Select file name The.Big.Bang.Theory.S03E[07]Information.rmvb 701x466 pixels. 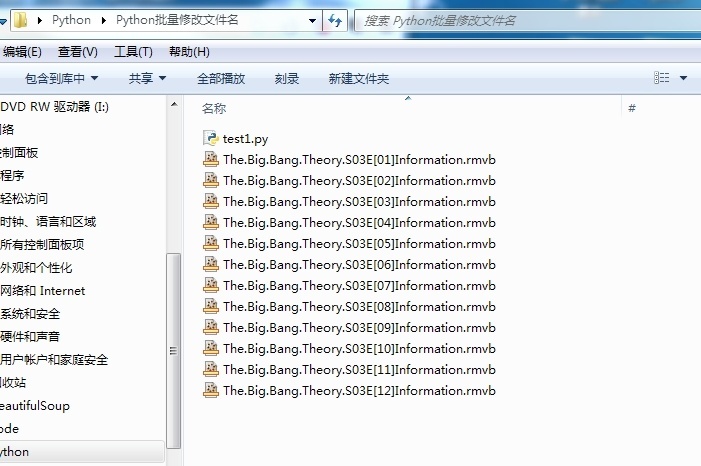tap(359, 286)
